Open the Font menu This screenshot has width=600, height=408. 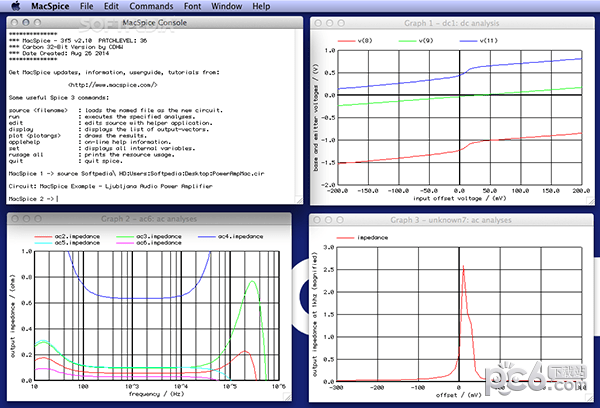point(192,6)
